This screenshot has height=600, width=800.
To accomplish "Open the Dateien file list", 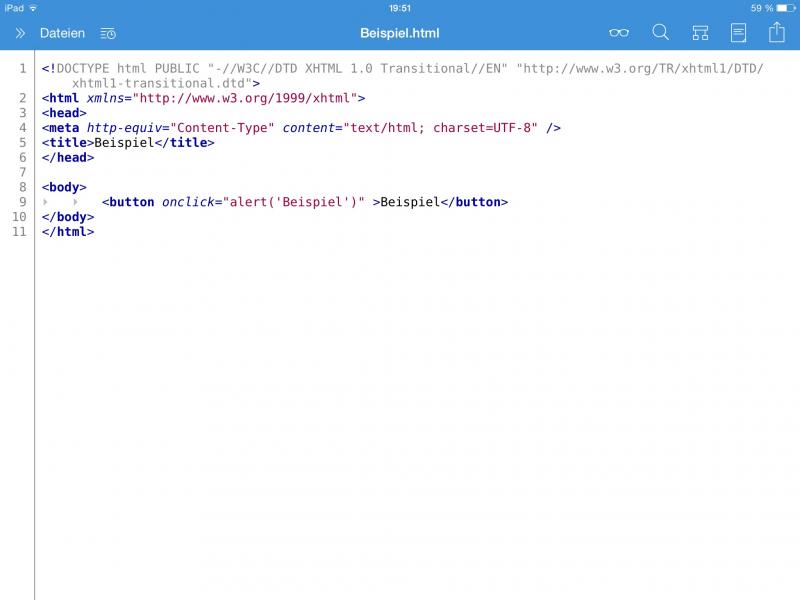I will coord(62,33).
